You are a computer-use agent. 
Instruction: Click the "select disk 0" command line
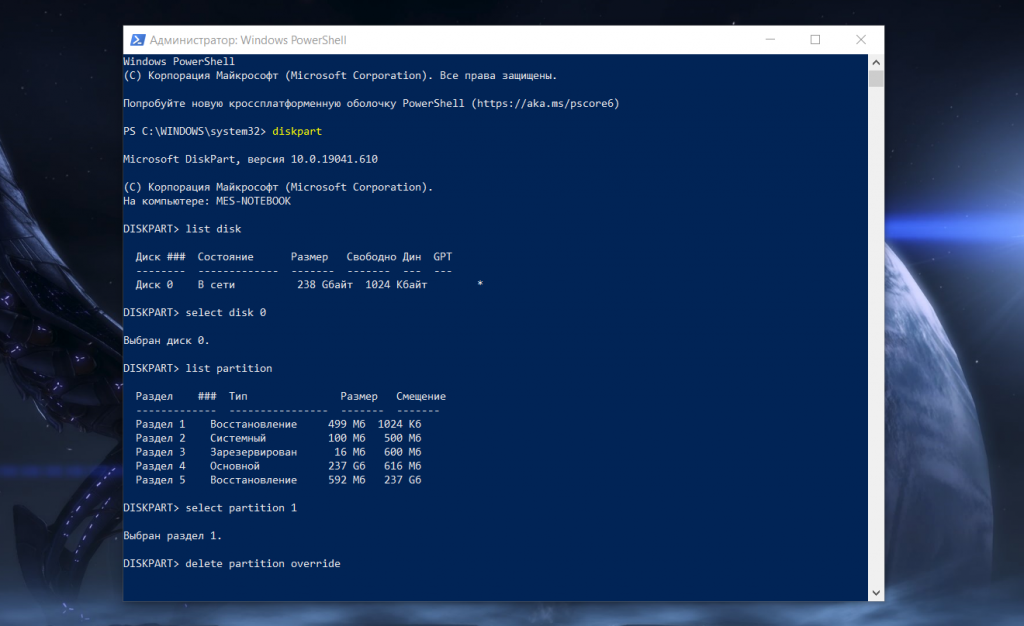coord(195,313)
